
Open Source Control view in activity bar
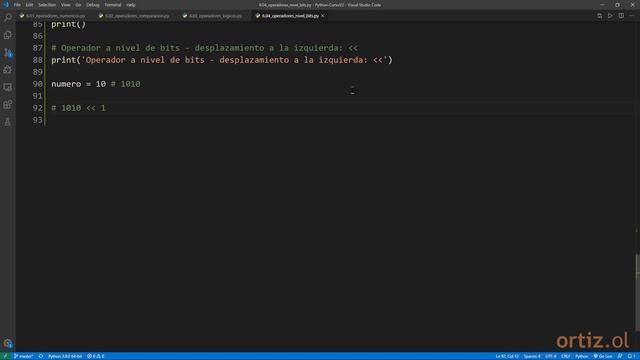(x=8, y=53)
